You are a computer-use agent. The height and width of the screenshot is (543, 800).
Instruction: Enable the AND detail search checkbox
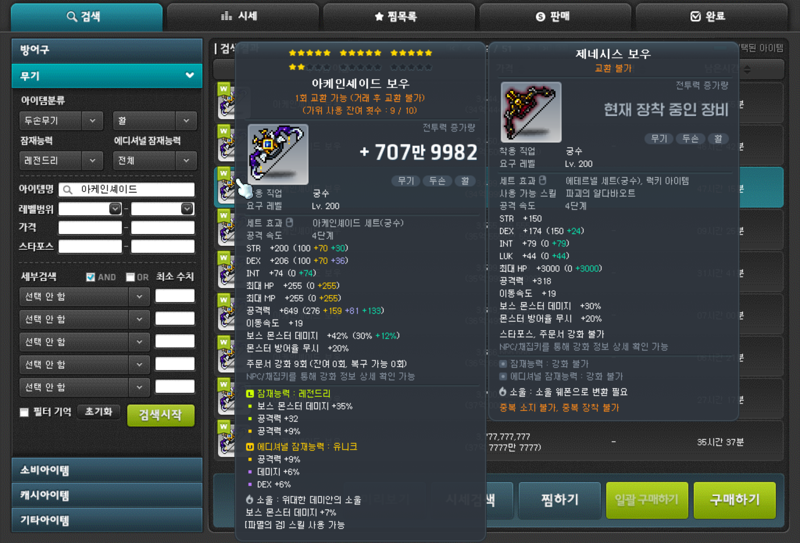point(90,277)
